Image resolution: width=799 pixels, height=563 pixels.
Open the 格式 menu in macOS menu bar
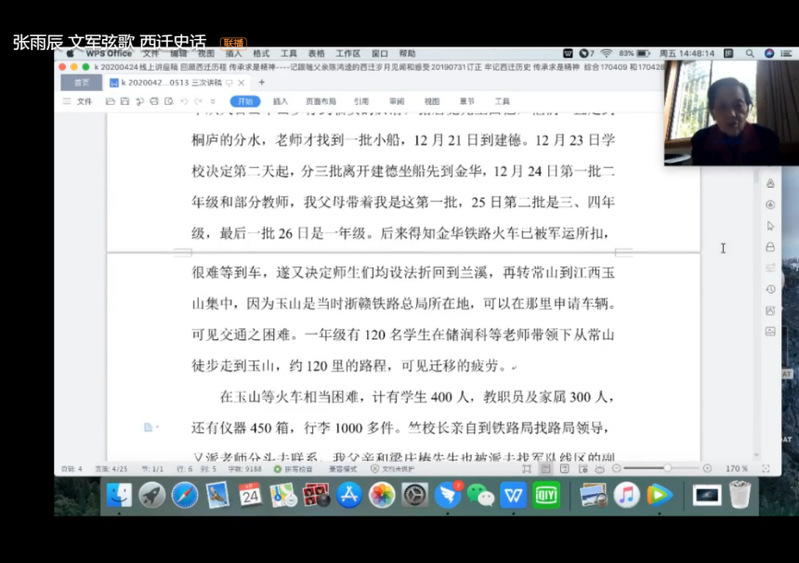pos(261,53)
